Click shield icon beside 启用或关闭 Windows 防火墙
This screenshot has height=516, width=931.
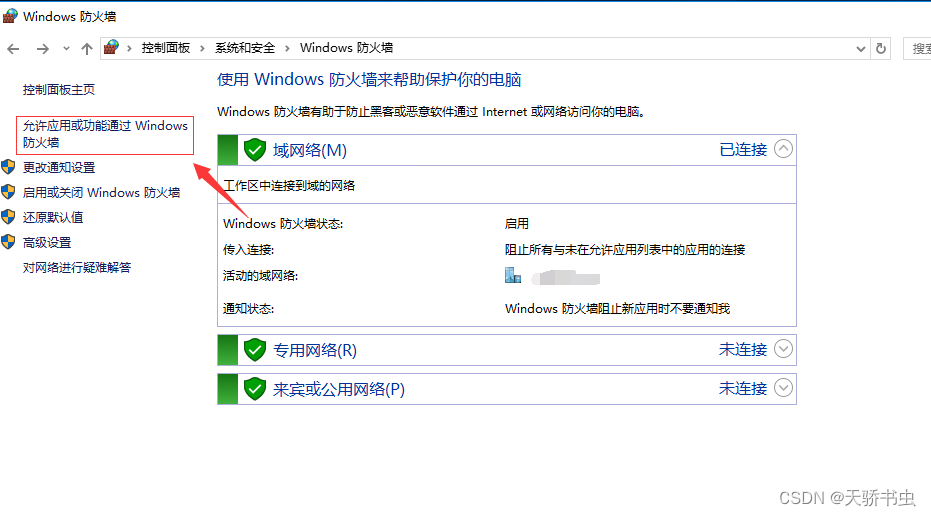8,192
